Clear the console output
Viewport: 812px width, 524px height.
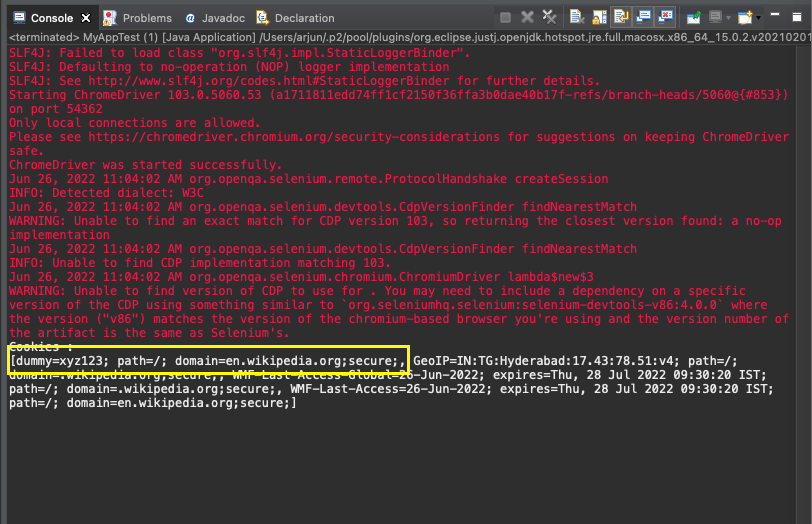(x=577, y=17)
